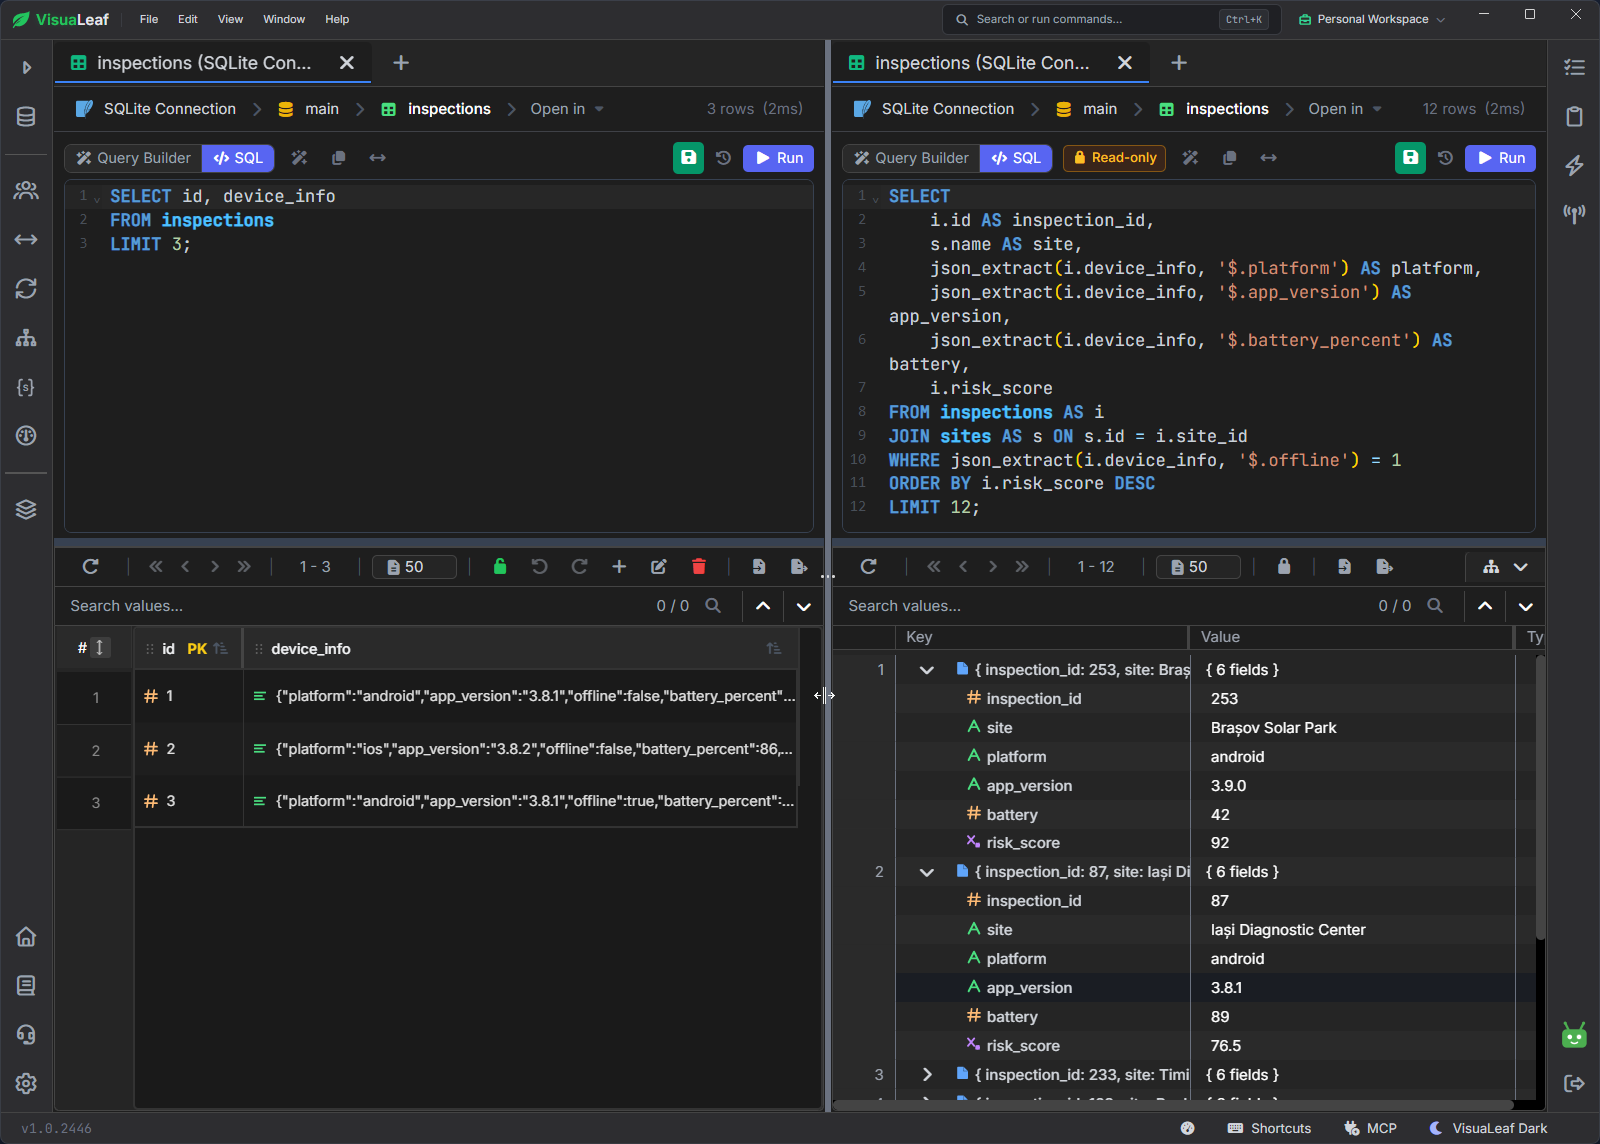Open query history icon in left pane
The image size is (1600, 1144).
pyautogui.click(x=724, y=158)
